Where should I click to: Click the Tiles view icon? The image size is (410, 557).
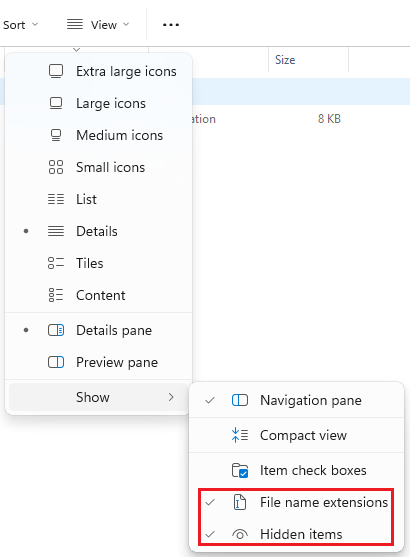(x=56, y=263)
